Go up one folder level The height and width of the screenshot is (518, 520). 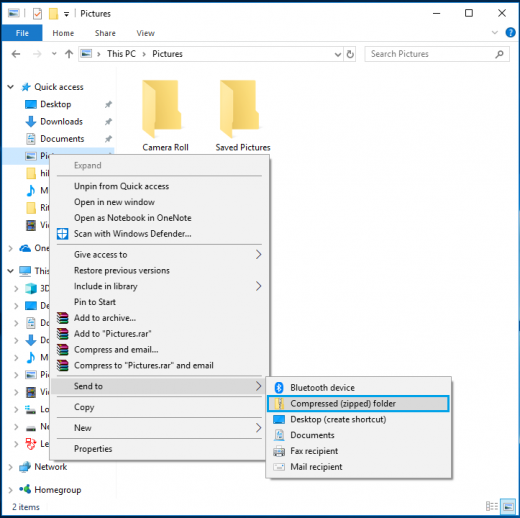[69, 54]
